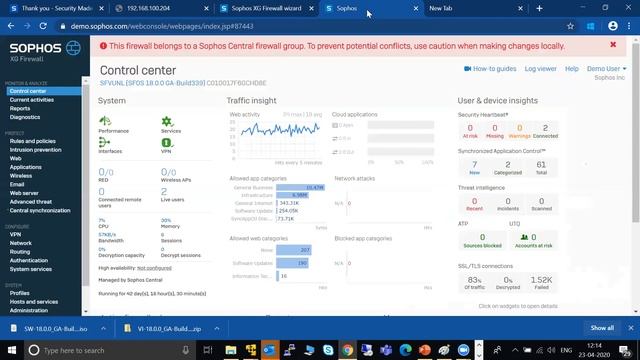This screenshot has height=360, width=640.
Task: Switch to the 192.168.100.204 tab
Action: click(162, 8)
